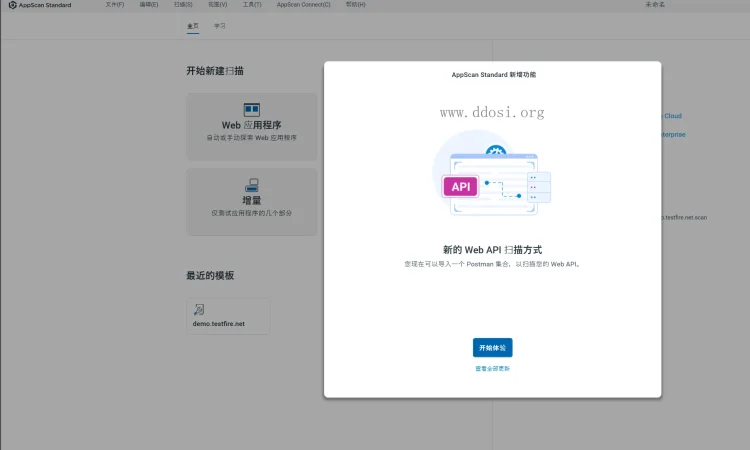Open the demo.testfire.net template name
This screenshot has width=750, height=450.
[x=219, y=324]
